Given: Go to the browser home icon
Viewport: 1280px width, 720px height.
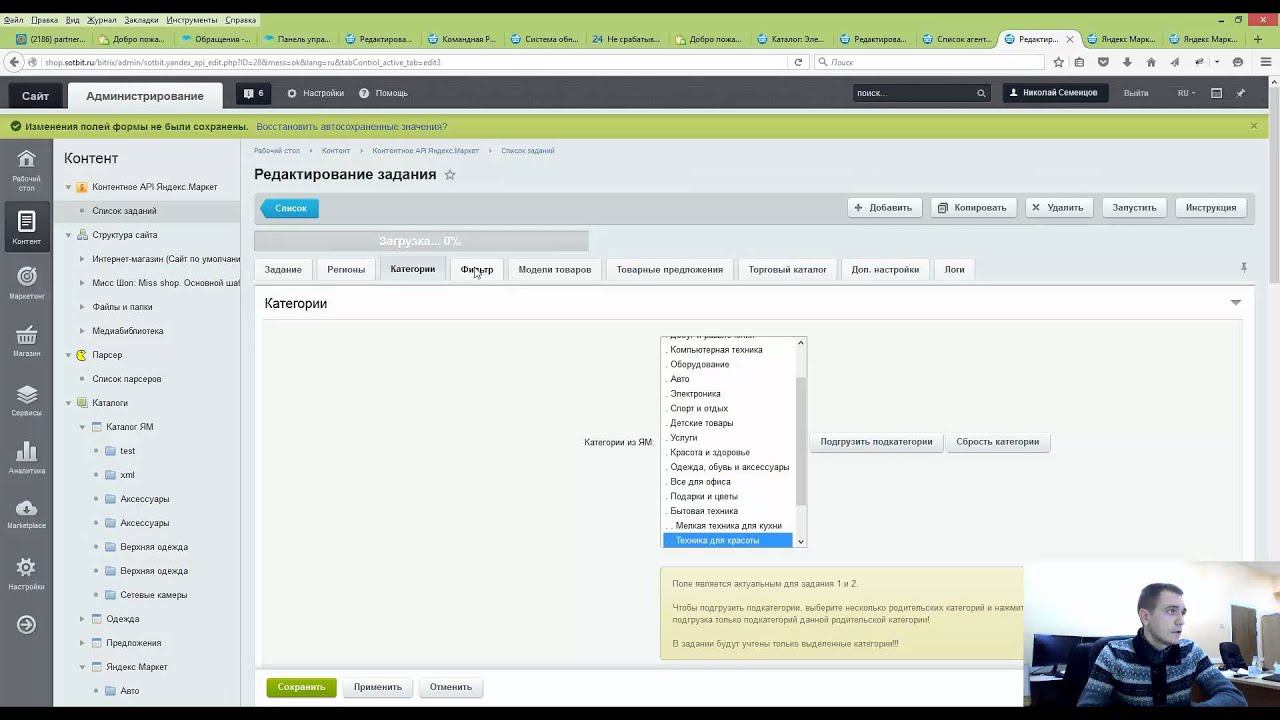Looking at the screenshot, I should 1151,62.
